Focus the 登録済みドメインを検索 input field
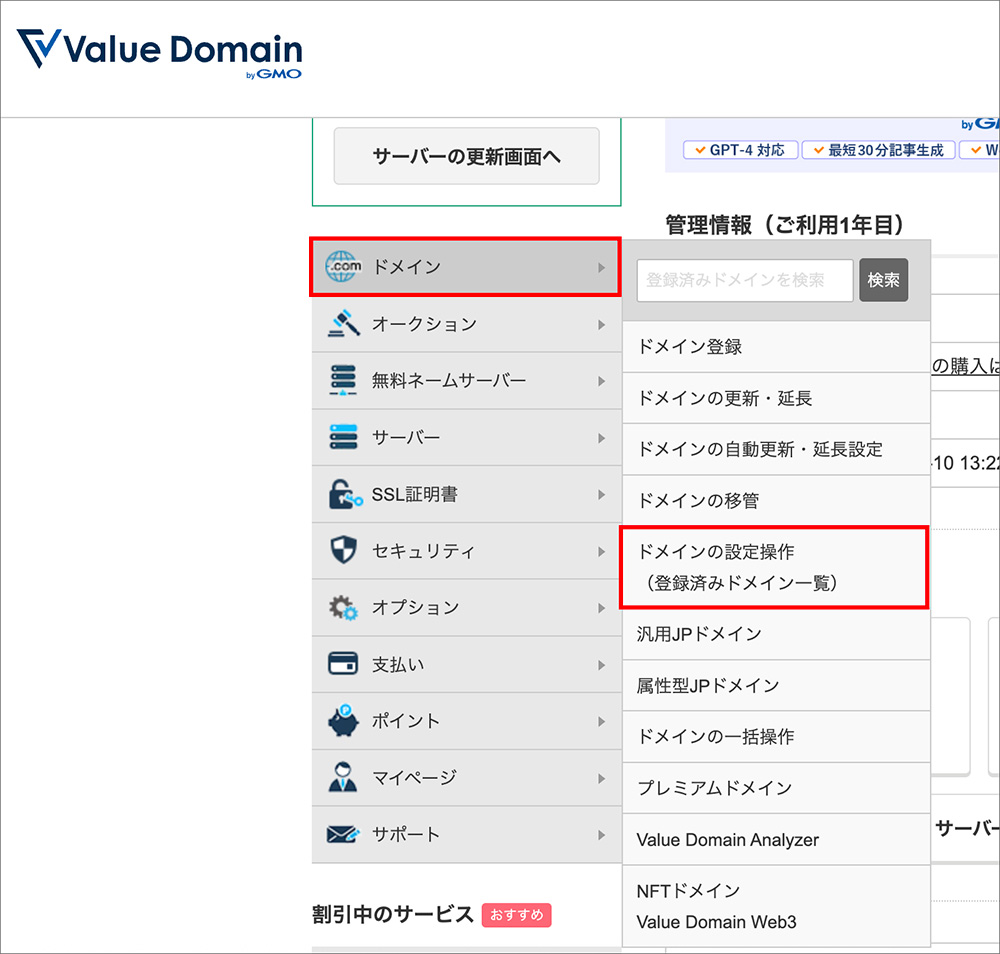1000x954 pixels. (x=744, y=281)
